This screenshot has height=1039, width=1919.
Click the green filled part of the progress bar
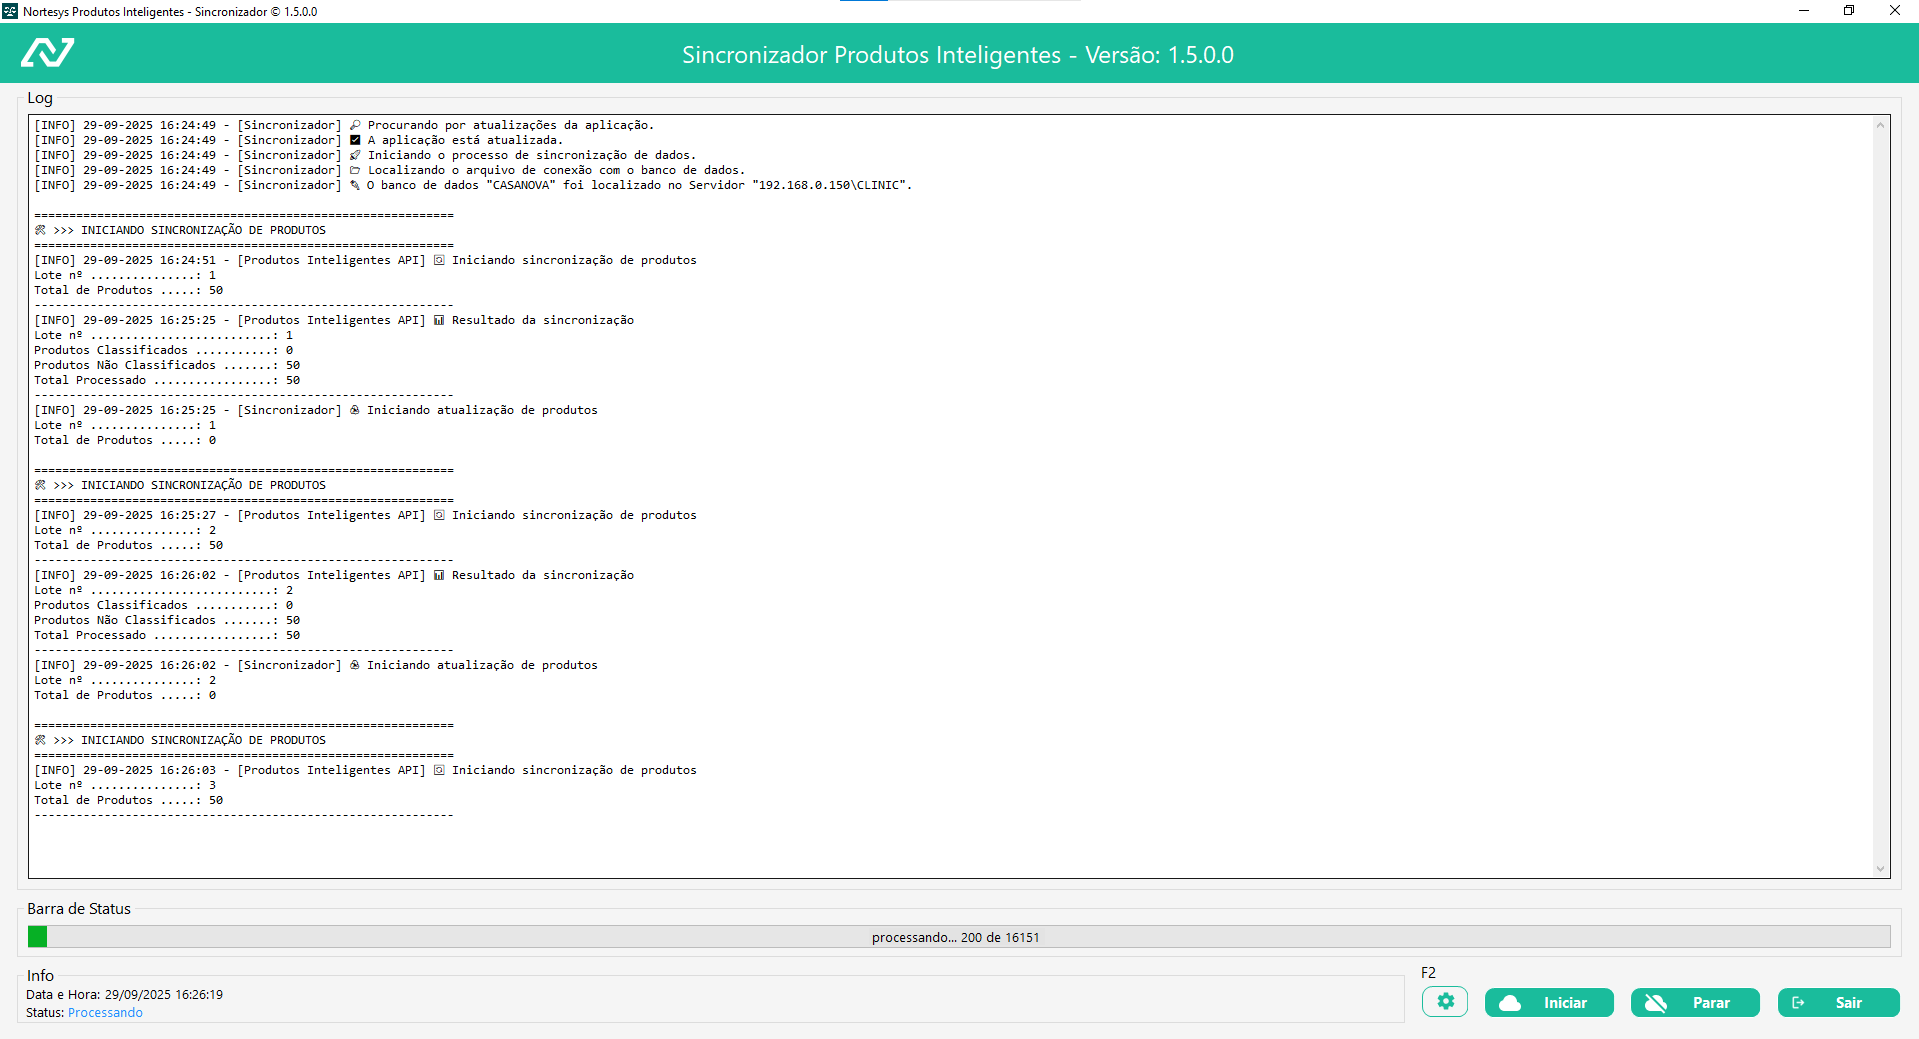38,937
